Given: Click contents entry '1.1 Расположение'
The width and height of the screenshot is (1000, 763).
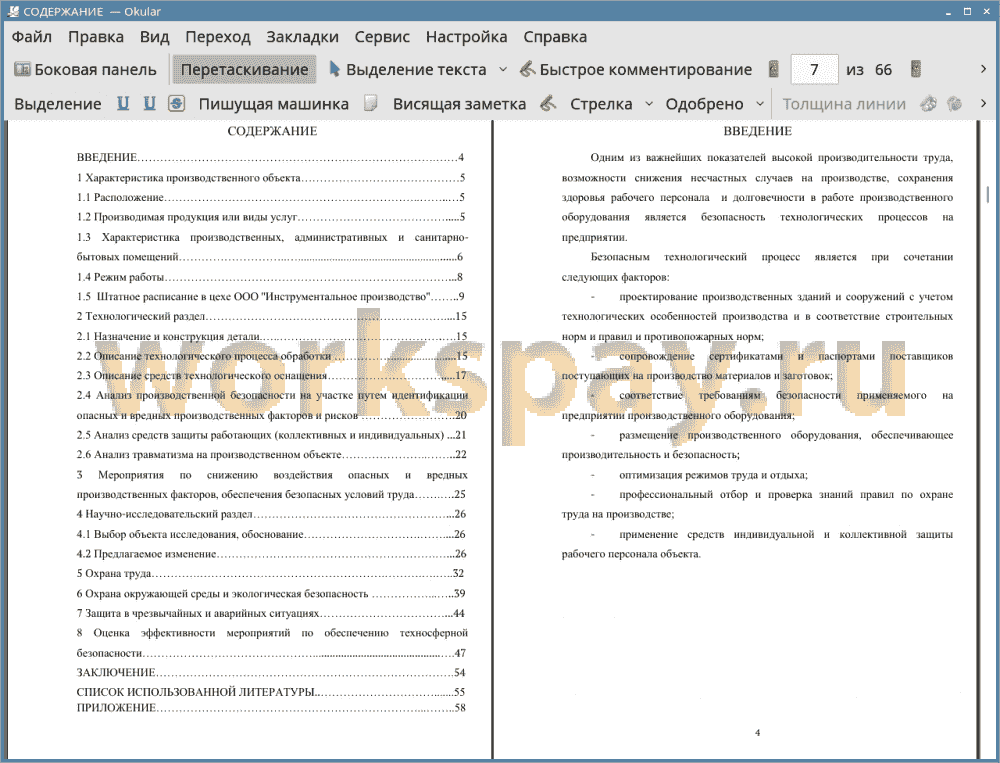Looking at the screenshot, I should point(271,198).
